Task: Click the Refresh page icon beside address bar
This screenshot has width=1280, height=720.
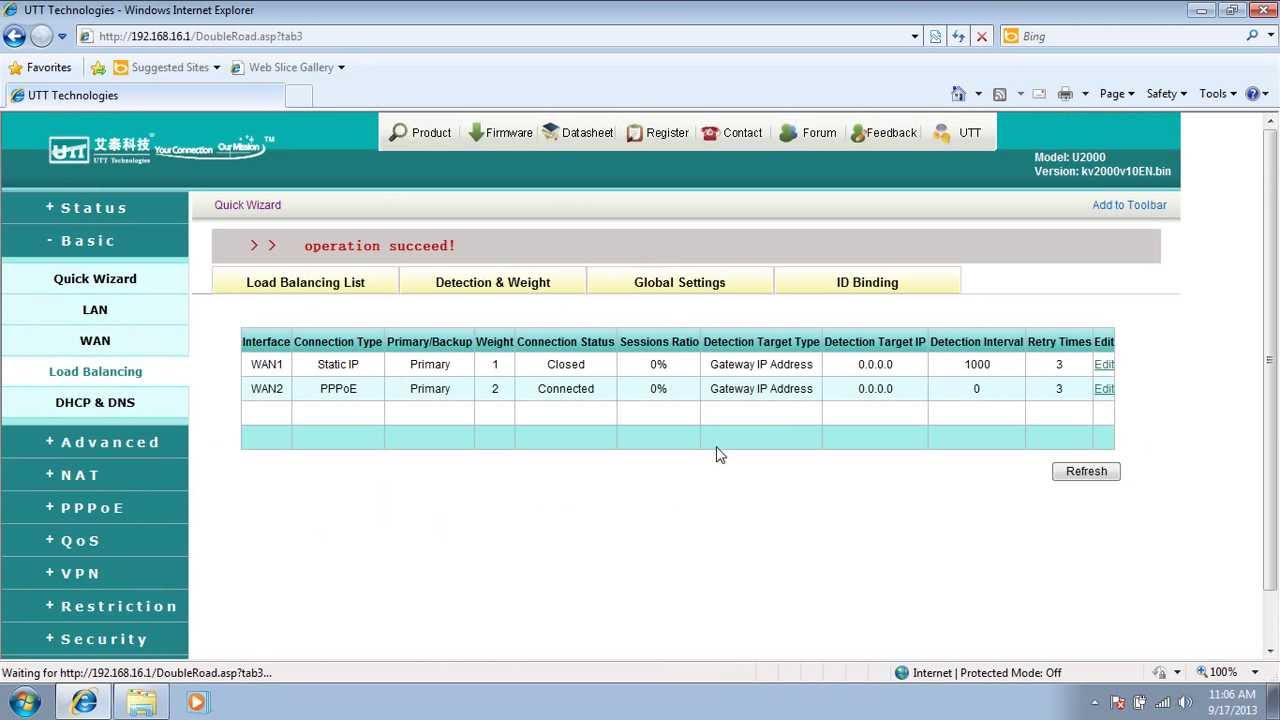Action: coord(958,36)
